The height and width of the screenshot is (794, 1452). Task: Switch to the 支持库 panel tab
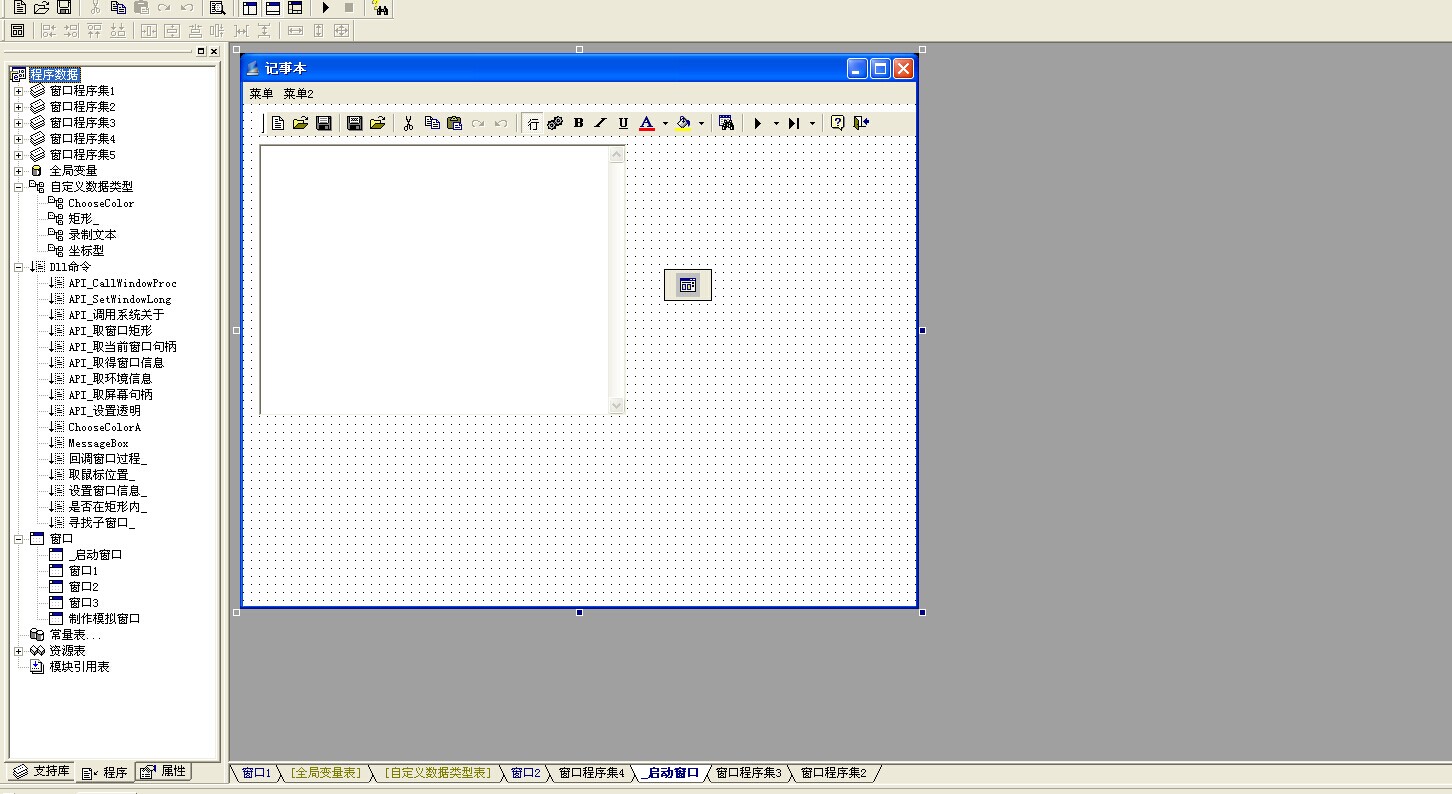pyautogui.click(x=41, y=772)
